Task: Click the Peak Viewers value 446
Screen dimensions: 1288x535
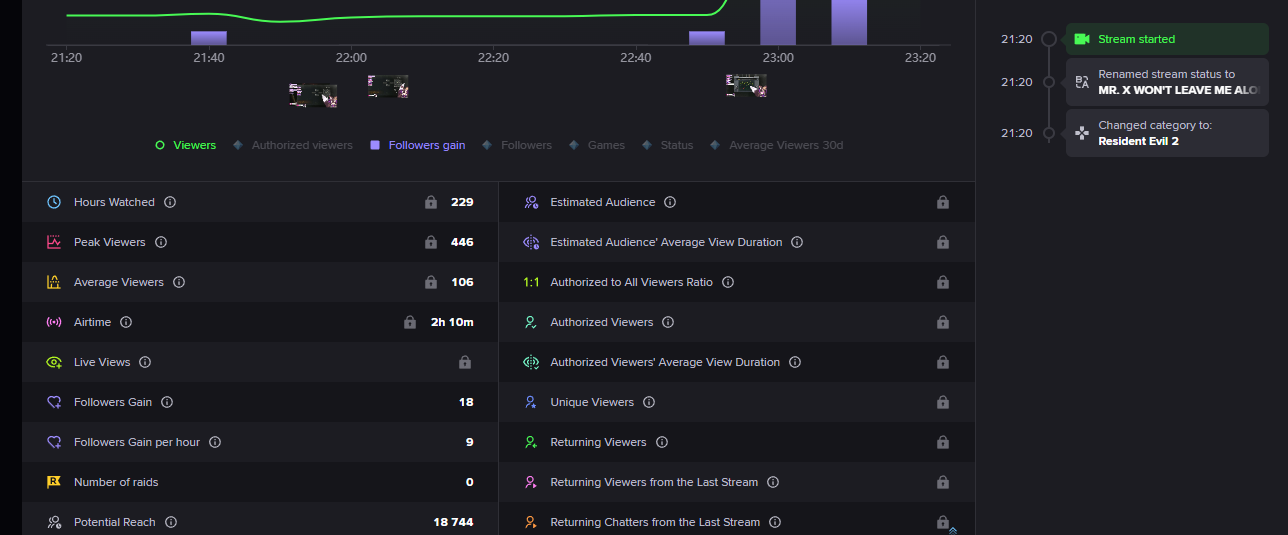Action: (462, 242)
